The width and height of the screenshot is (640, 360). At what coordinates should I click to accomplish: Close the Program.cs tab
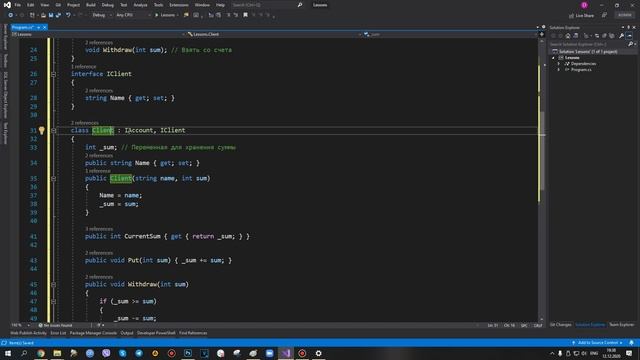click(x=44, y=27)
